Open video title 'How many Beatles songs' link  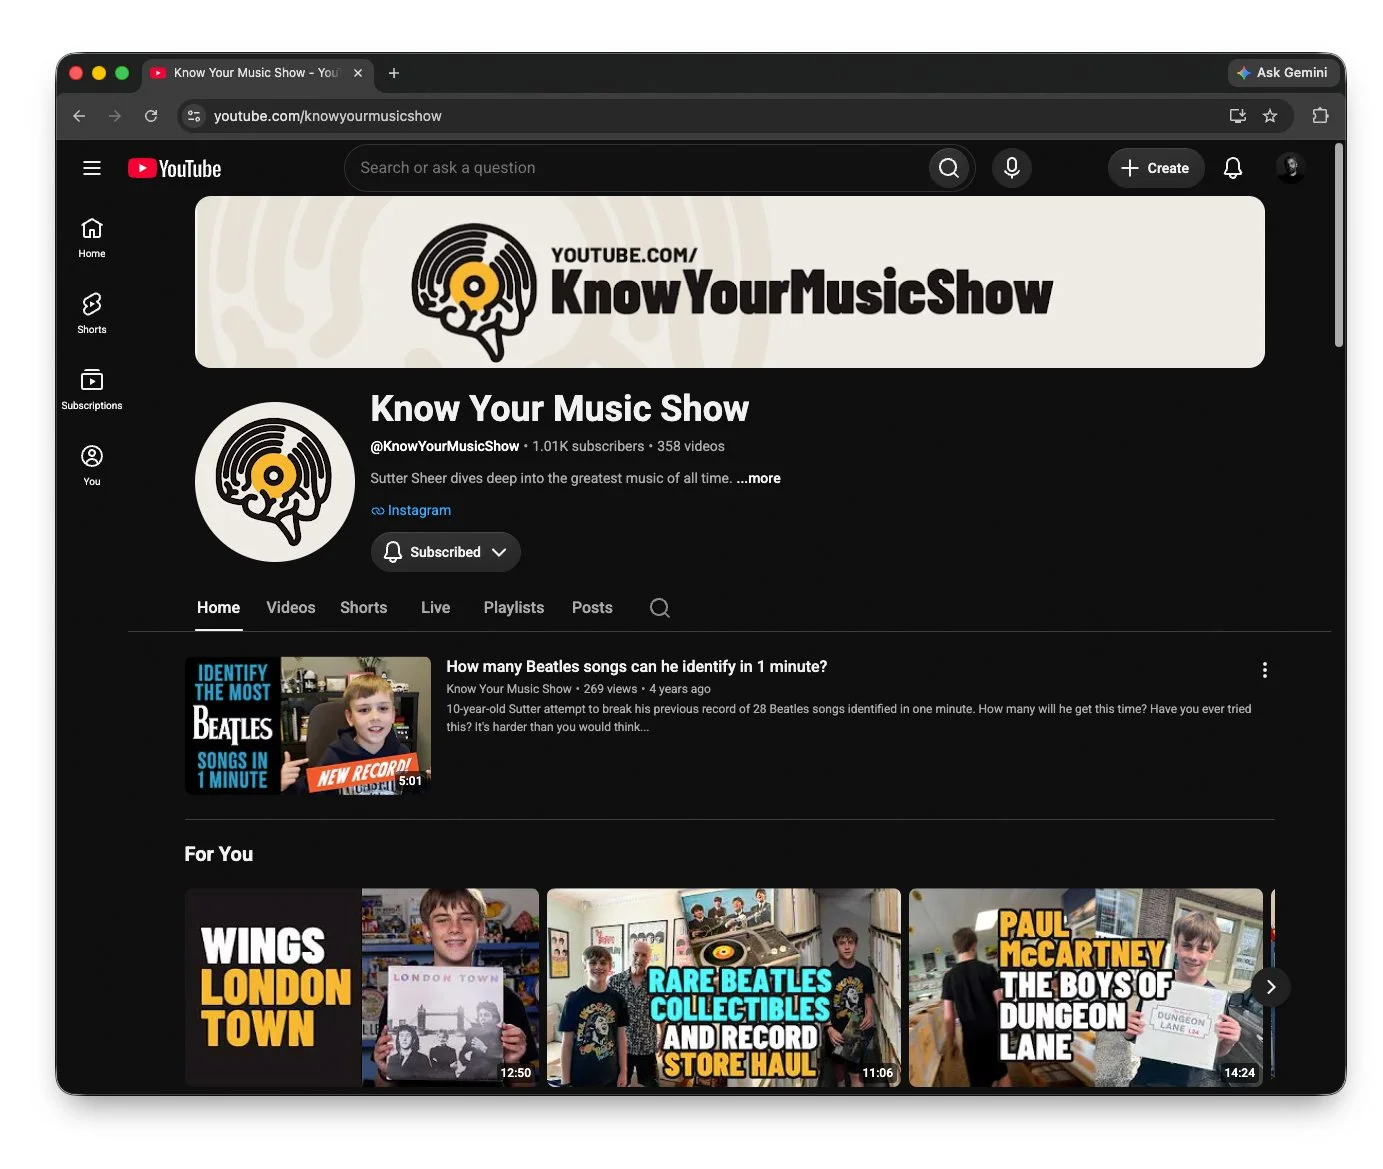pos(637,667)
